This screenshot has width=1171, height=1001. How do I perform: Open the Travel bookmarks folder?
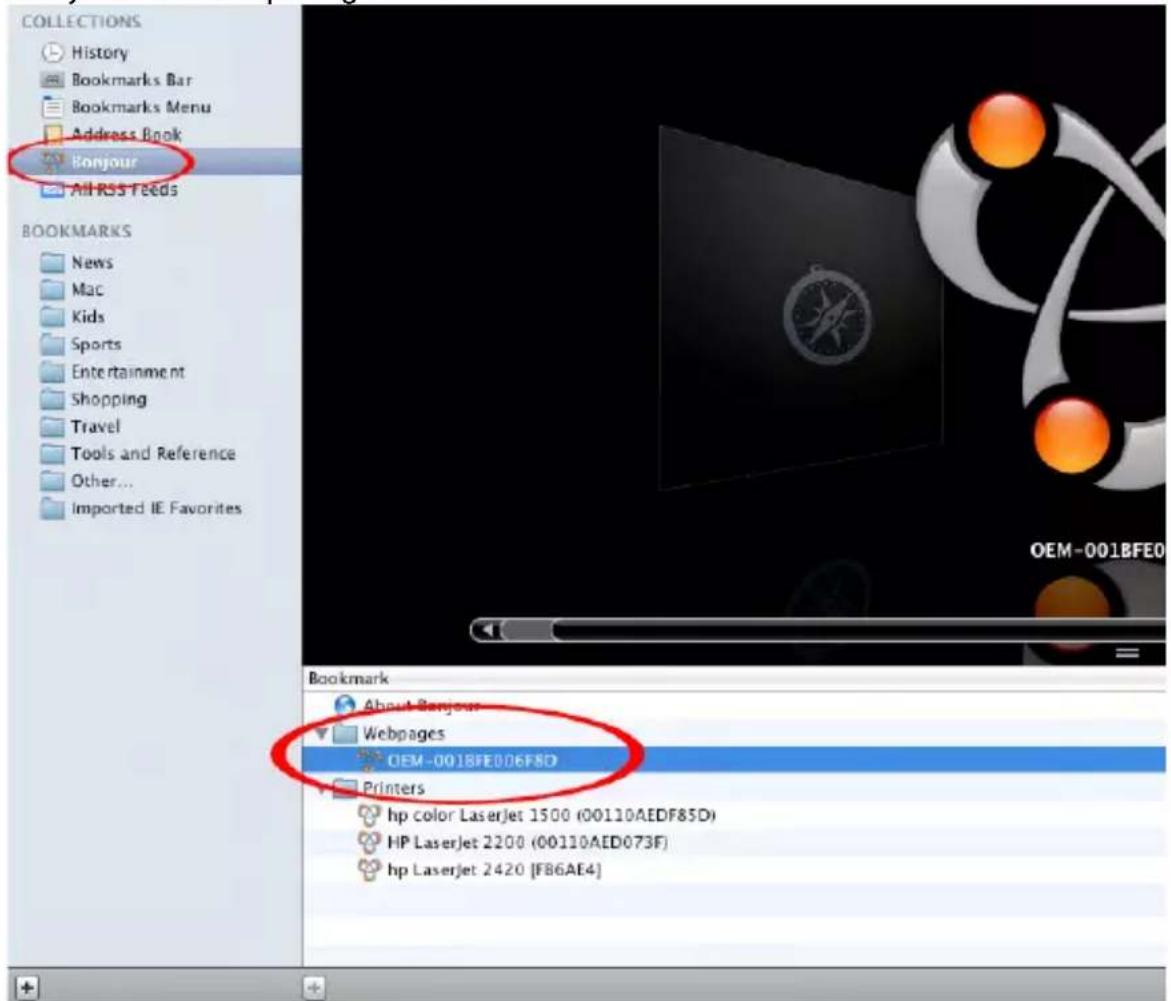(x=95, y=427)
